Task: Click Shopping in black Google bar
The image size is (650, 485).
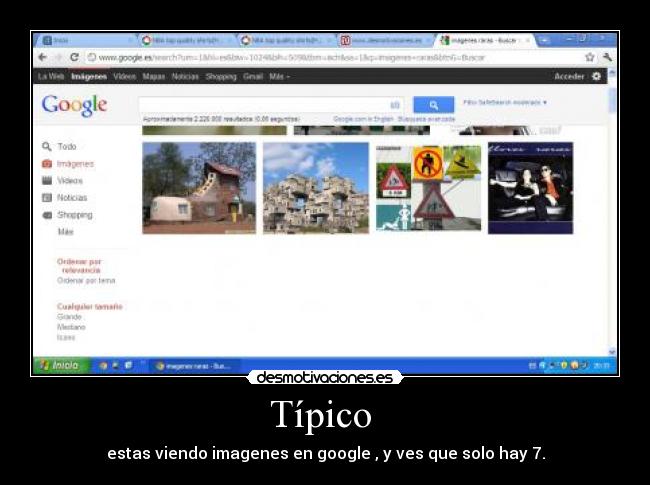Action: click(221, 76)
